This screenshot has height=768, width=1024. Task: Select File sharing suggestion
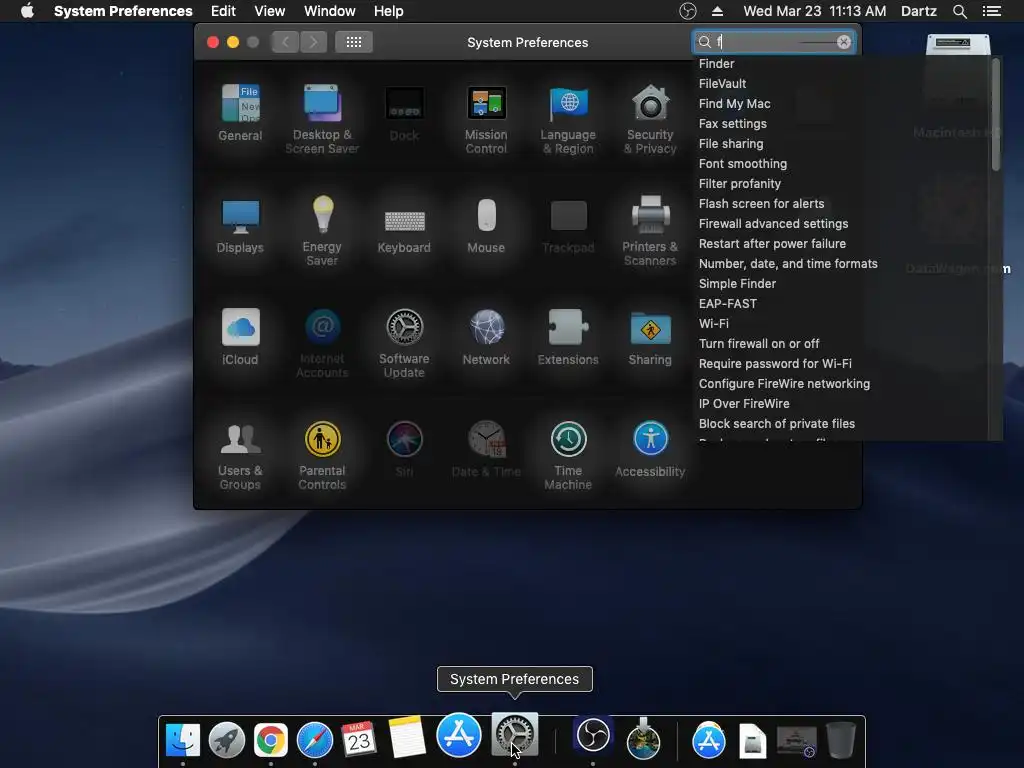731,144
